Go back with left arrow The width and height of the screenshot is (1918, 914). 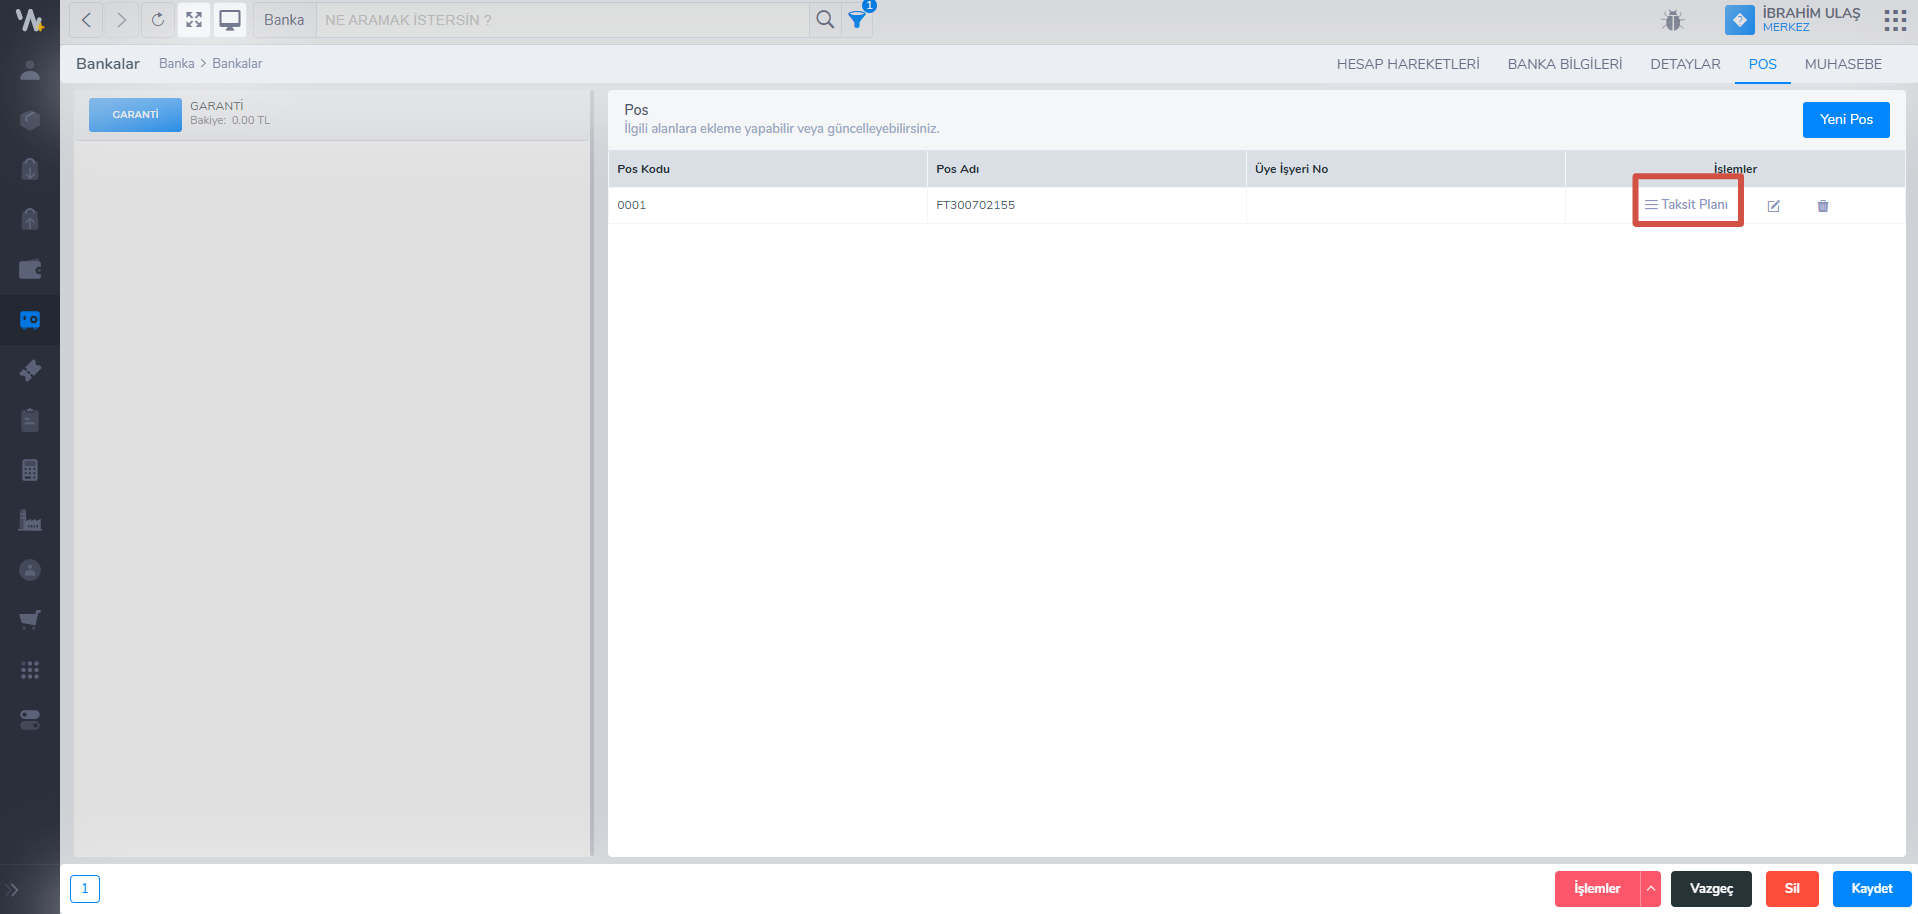point(87,20)
